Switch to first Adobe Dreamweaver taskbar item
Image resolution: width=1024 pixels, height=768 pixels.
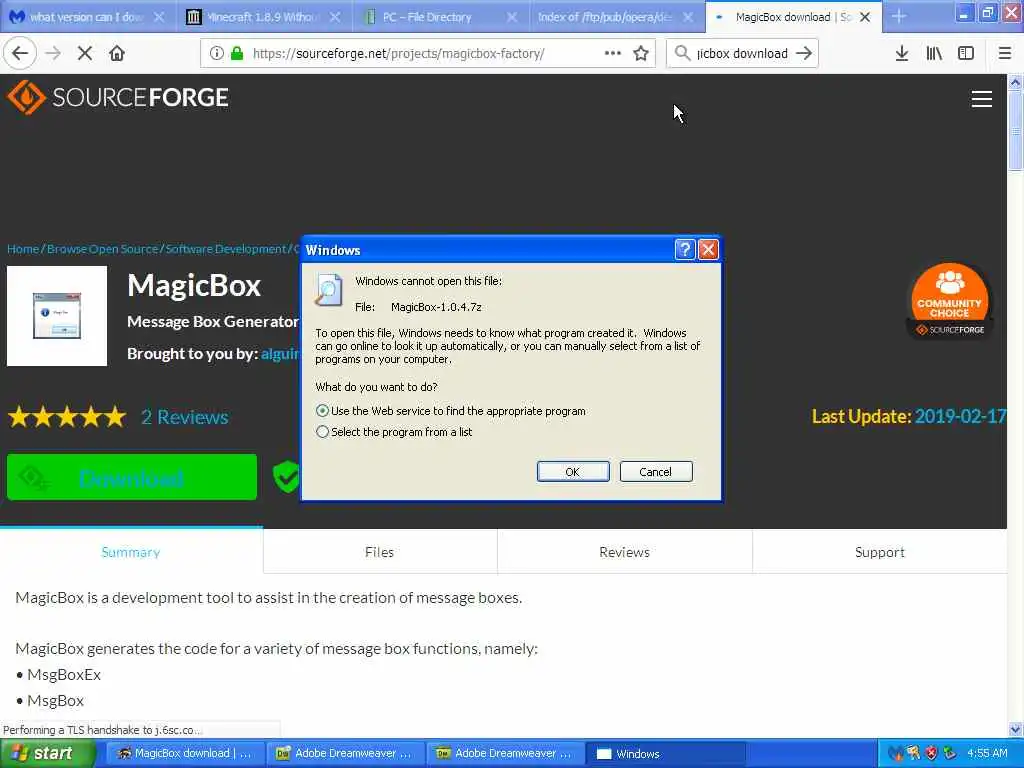(344, 754)
